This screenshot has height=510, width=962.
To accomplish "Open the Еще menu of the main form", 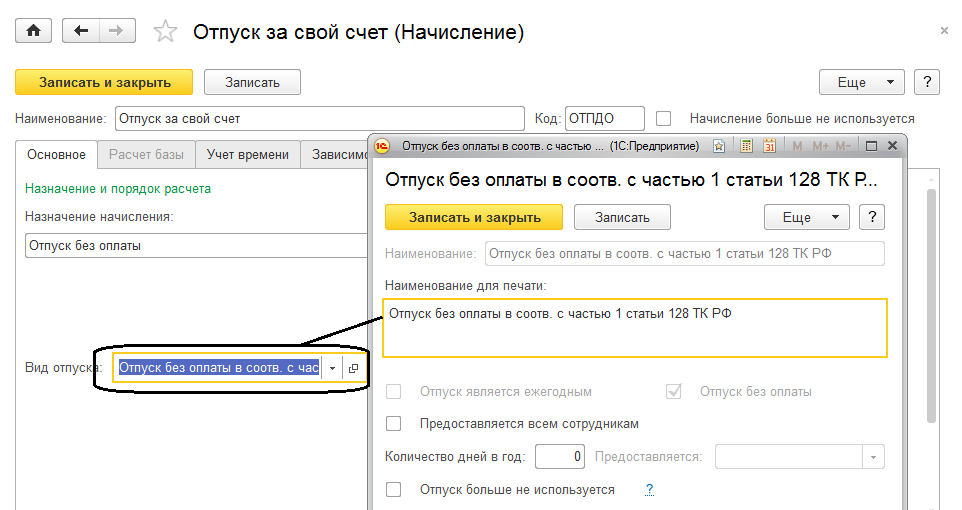I will pos(861,82).
